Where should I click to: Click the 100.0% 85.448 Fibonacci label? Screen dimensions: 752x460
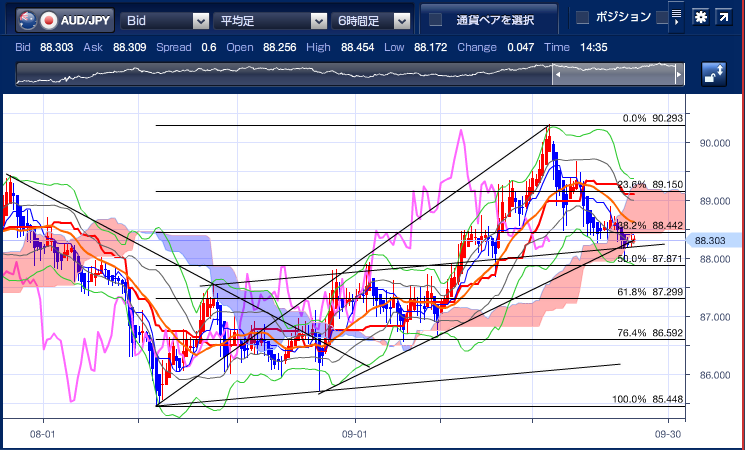click(x=647, y=399)
